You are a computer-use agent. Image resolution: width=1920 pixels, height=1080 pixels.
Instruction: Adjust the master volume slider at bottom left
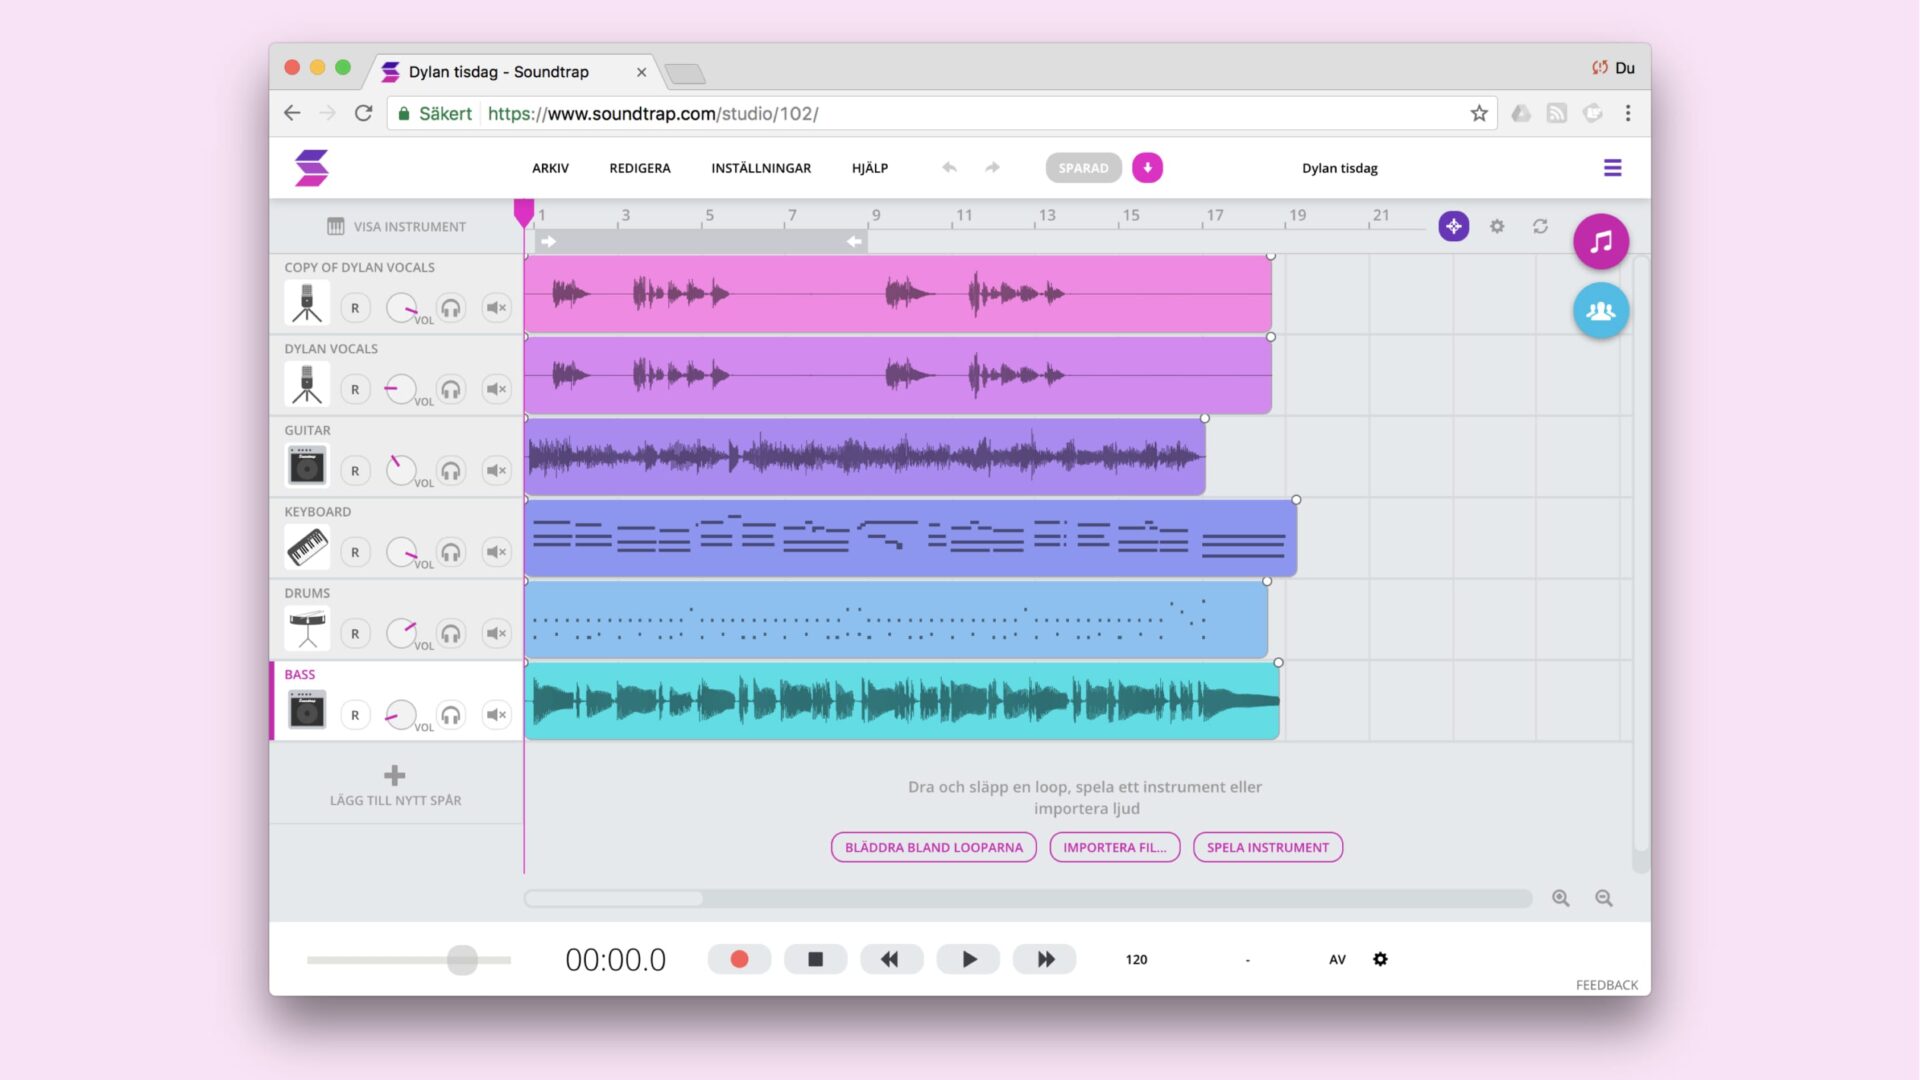click(462, 959)
